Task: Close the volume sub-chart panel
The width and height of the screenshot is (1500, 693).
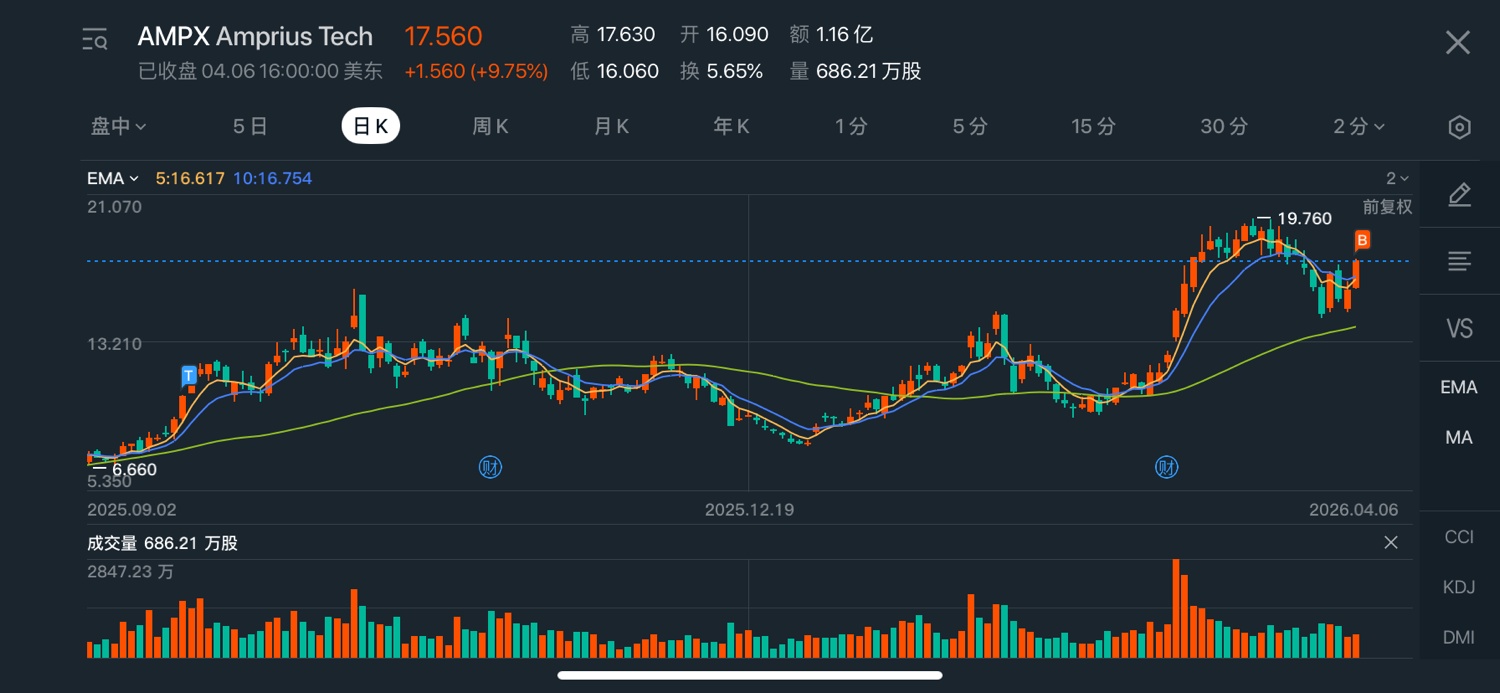Action: point(1390,543)
